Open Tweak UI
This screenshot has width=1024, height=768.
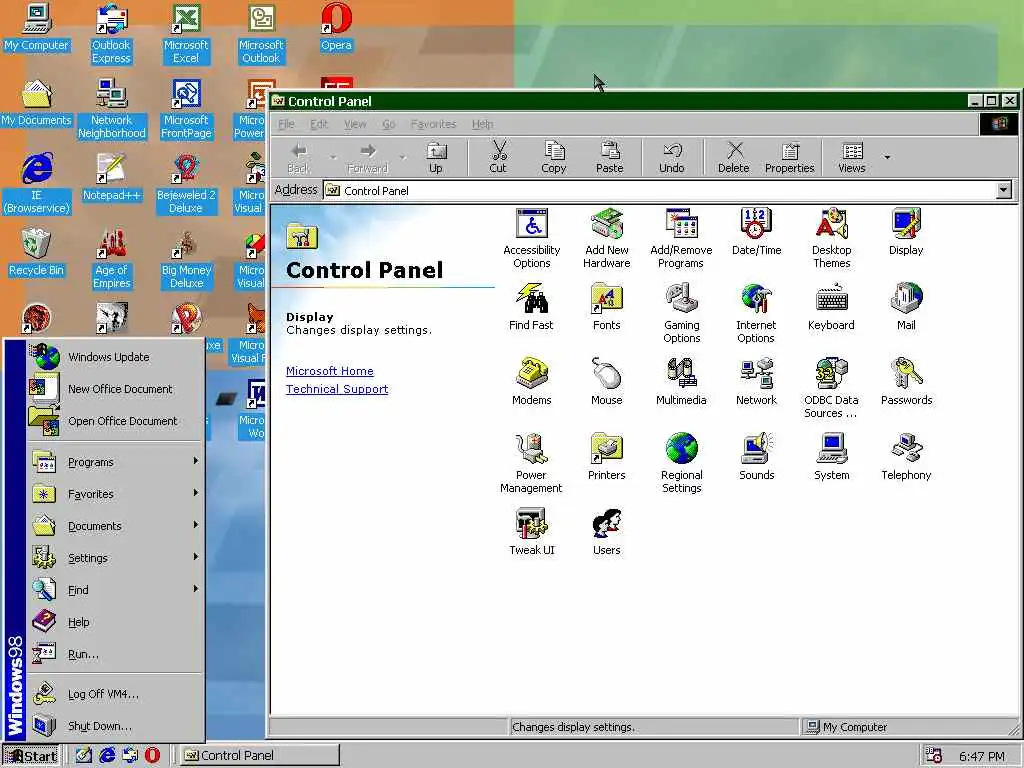click(532, 532)
